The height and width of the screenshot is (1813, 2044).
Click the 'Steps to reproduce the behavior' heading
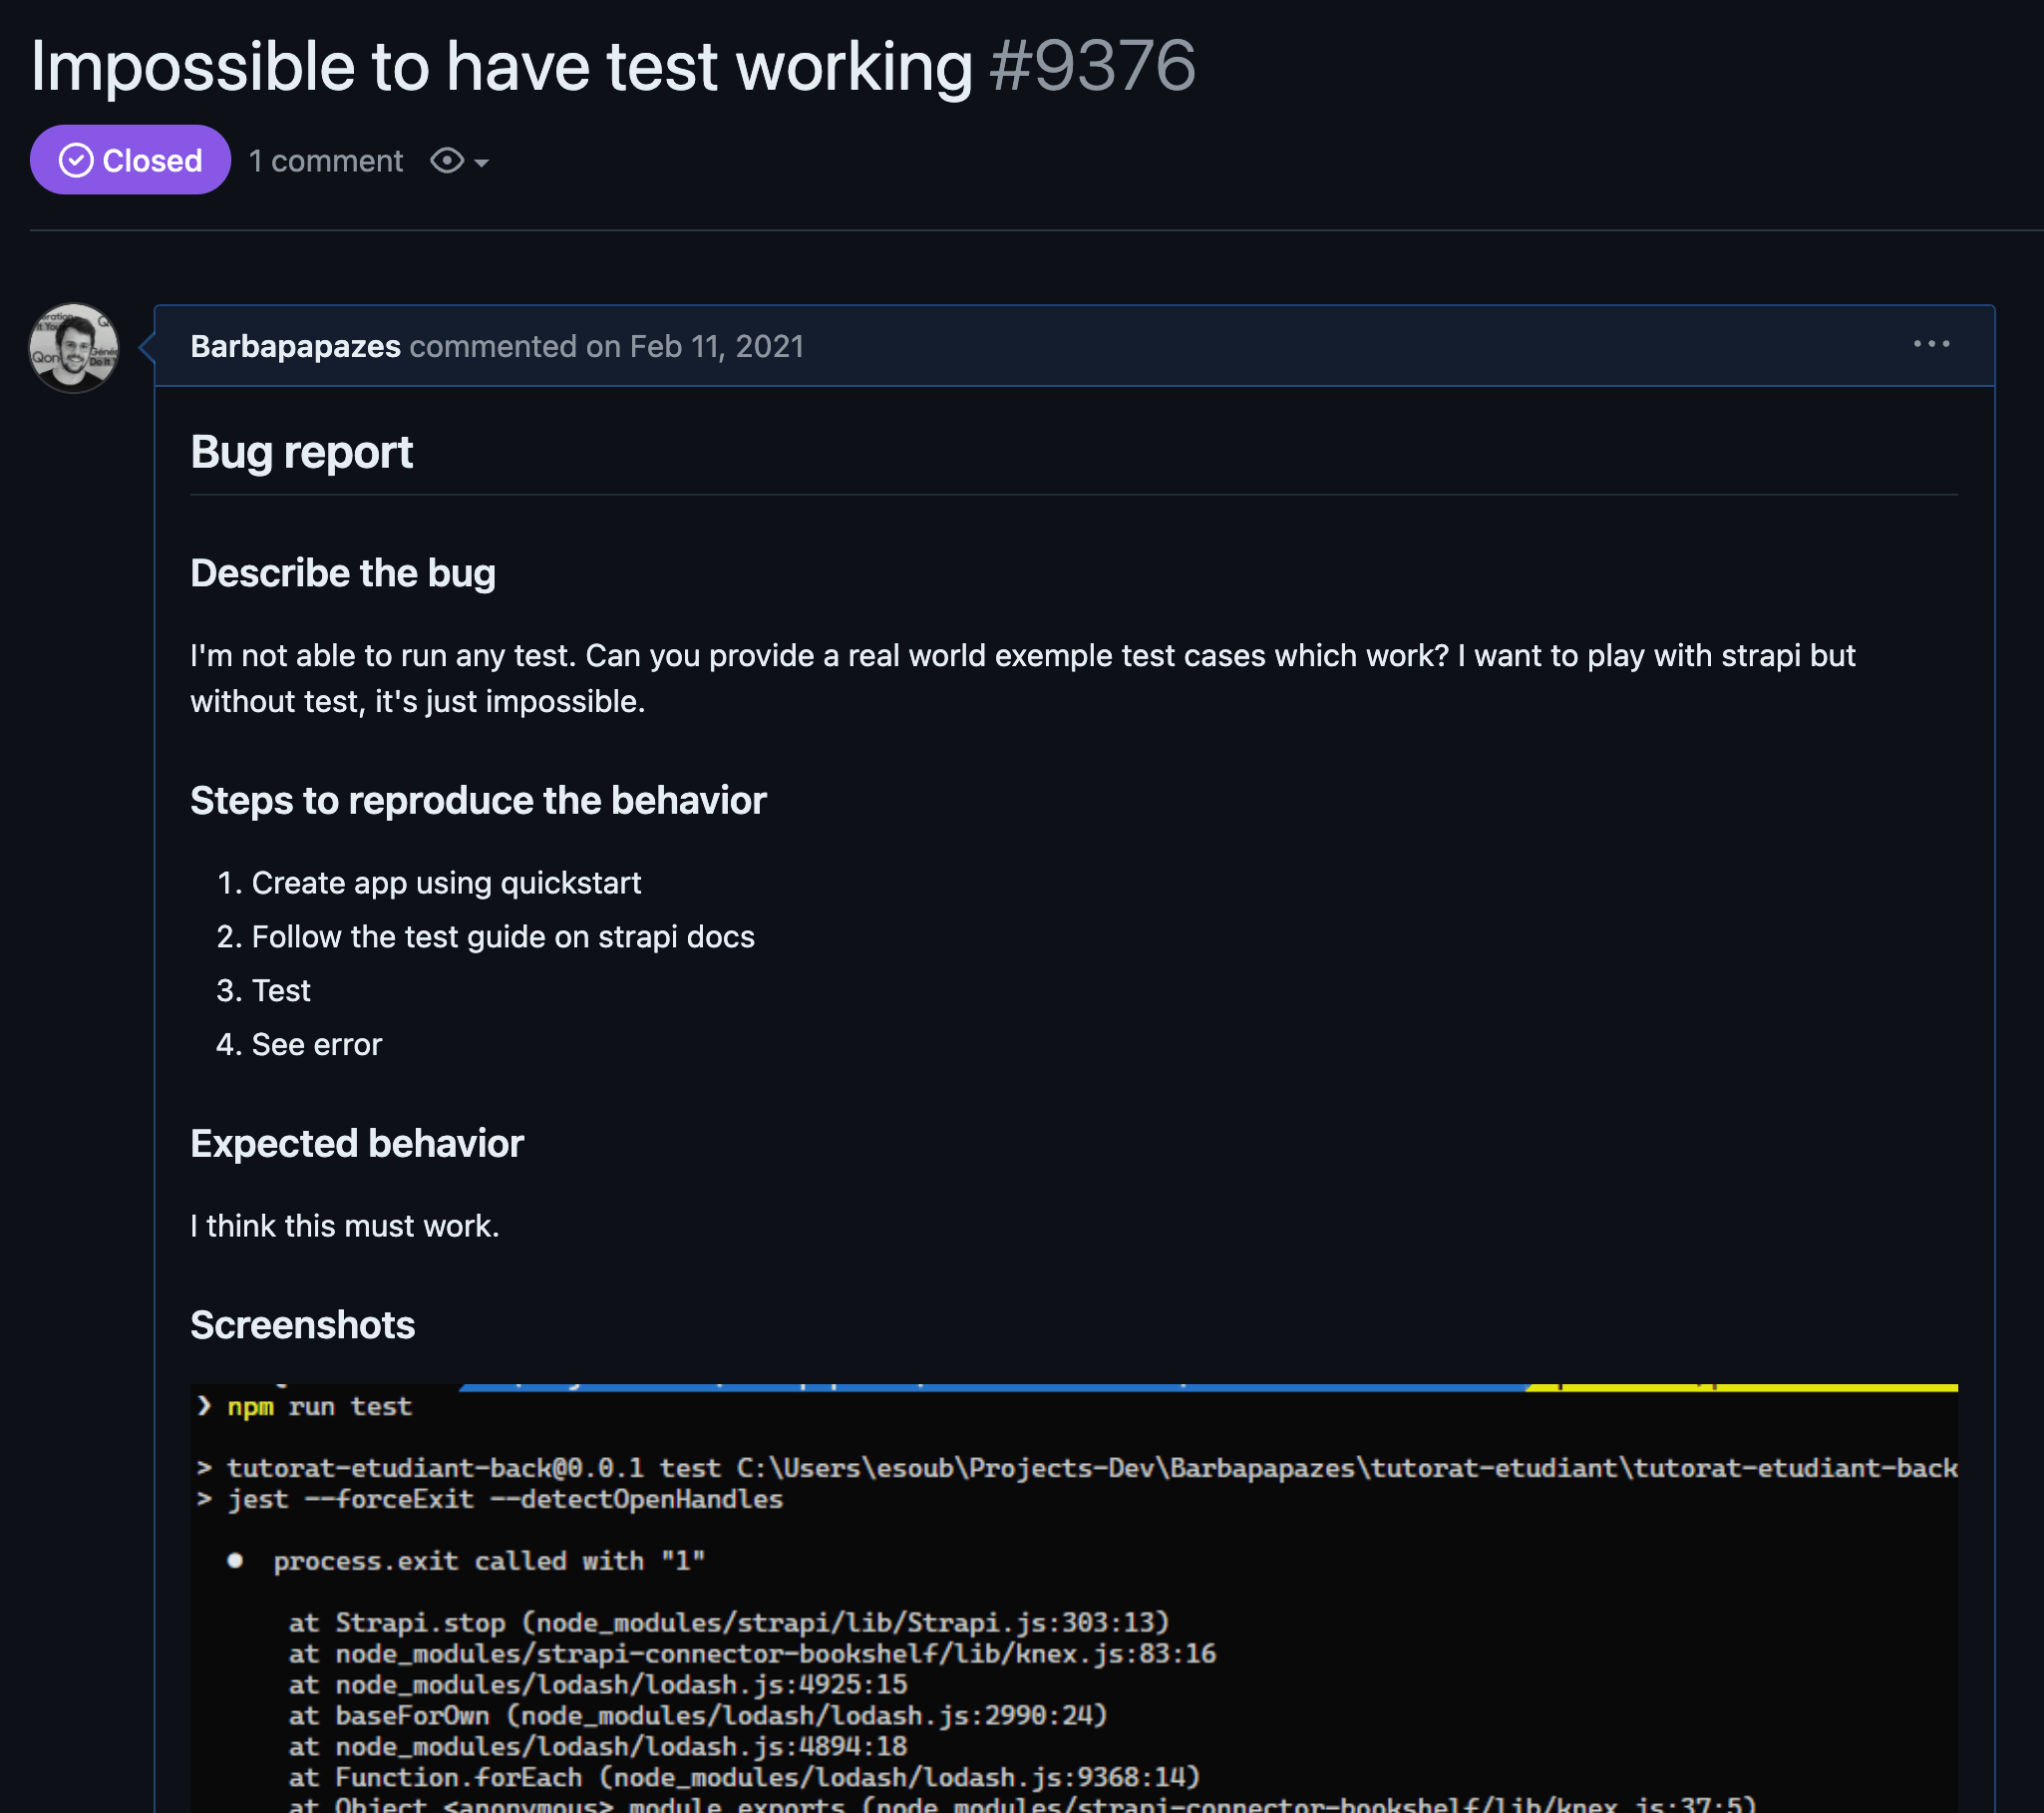[478, 800]
